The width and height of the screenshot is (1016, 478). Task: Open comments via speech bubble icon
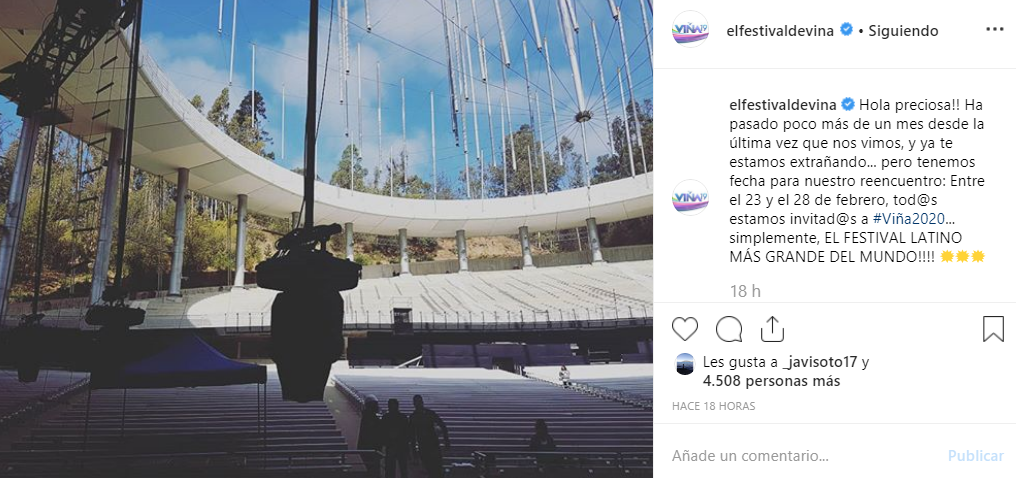click(x=729, y=329)
